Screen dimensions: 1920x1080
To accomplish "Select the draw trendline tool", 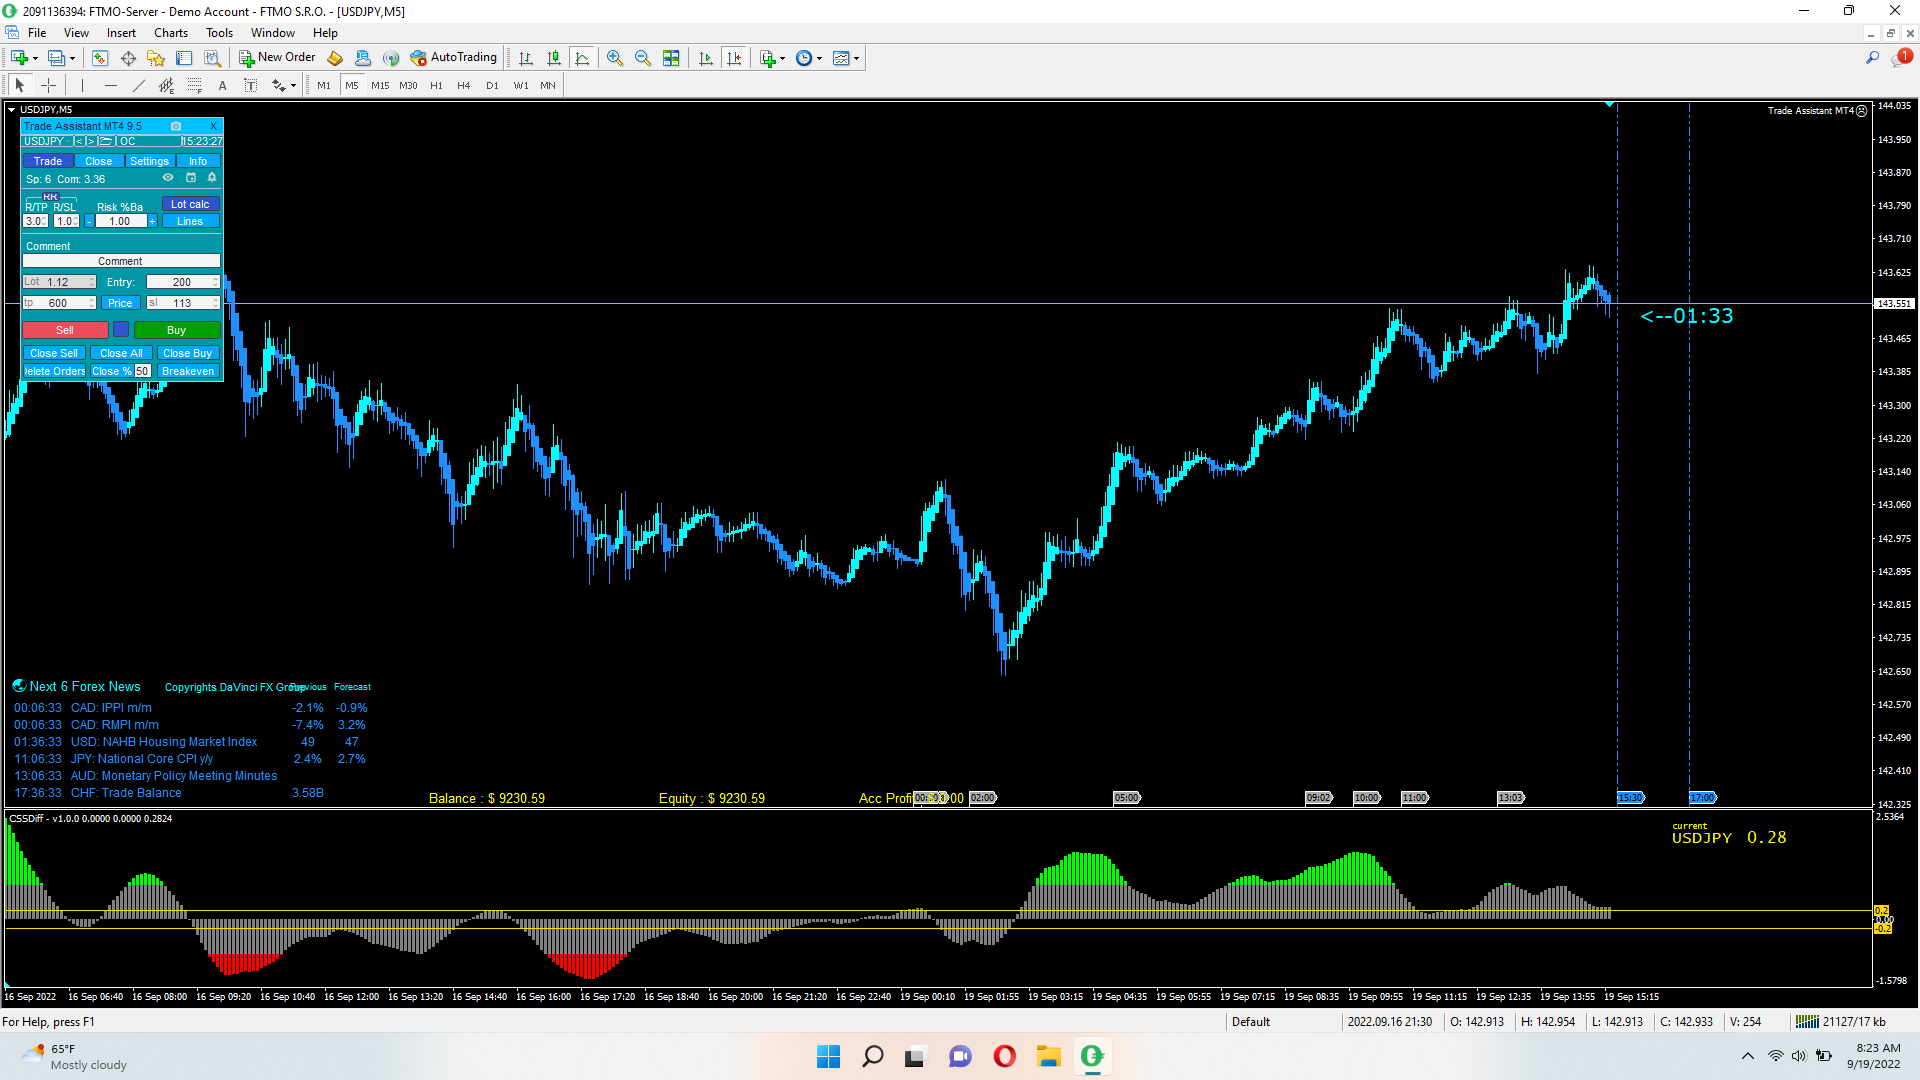I will (x=139, y=86).
